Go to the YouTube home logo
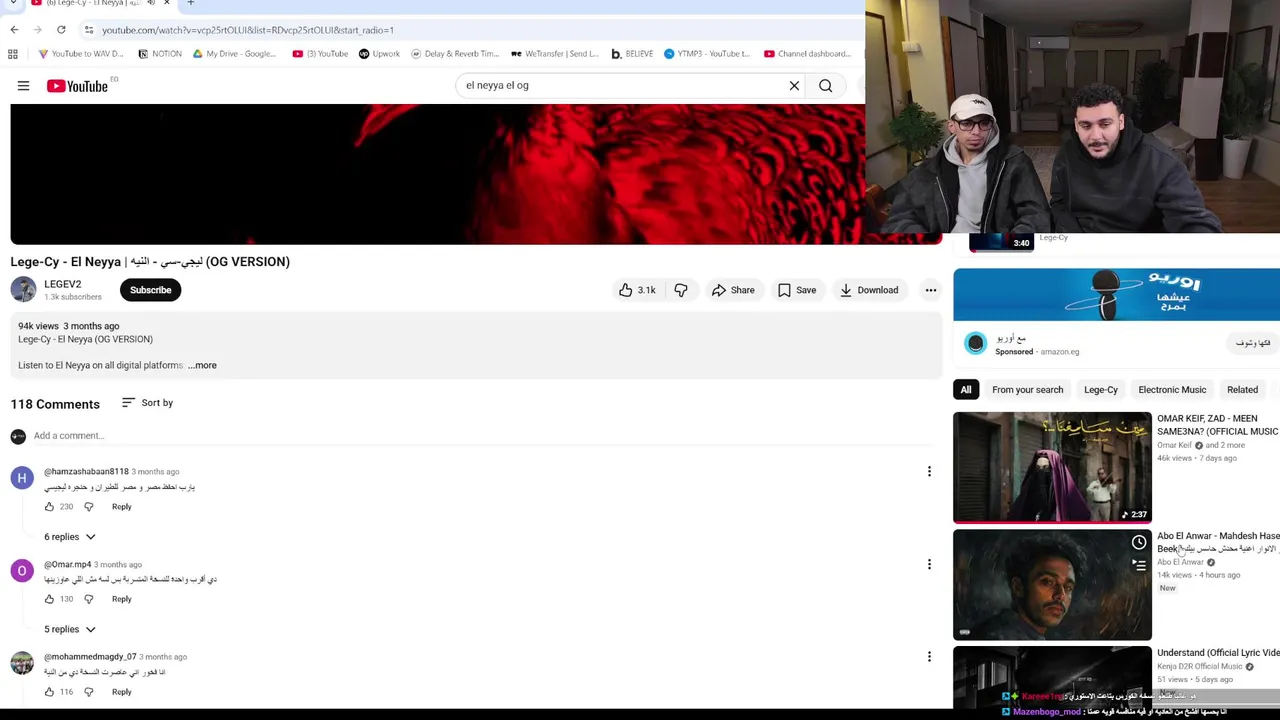1280x720 pixels. 77,86
